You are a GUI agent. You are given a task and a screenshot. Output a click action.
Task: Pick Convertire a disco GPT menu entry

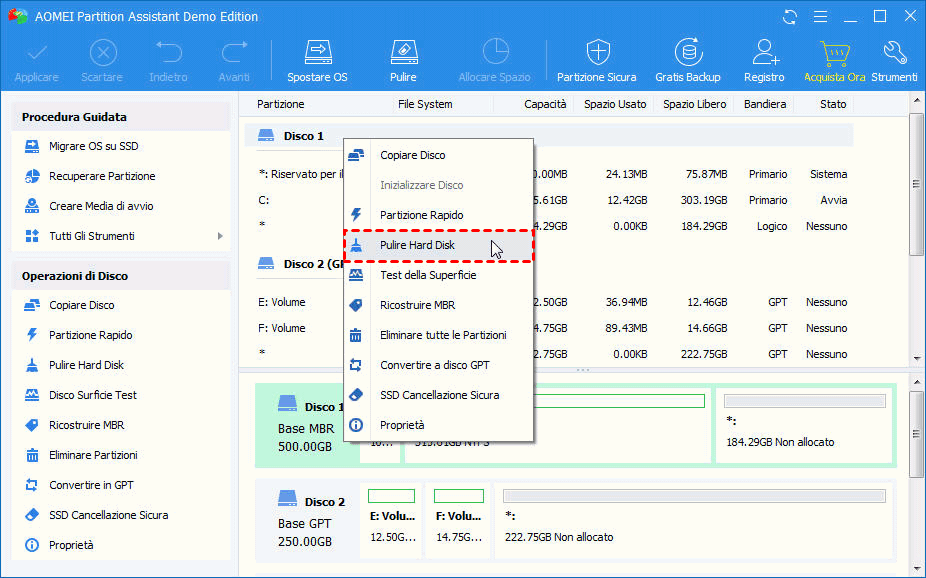tap(434, 365)
